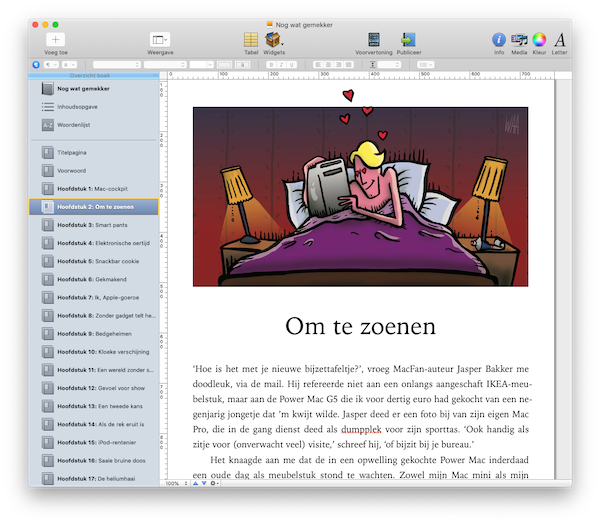Toggle bold formatting
This screenshot has width=600, height=524.
coord(271,65)
